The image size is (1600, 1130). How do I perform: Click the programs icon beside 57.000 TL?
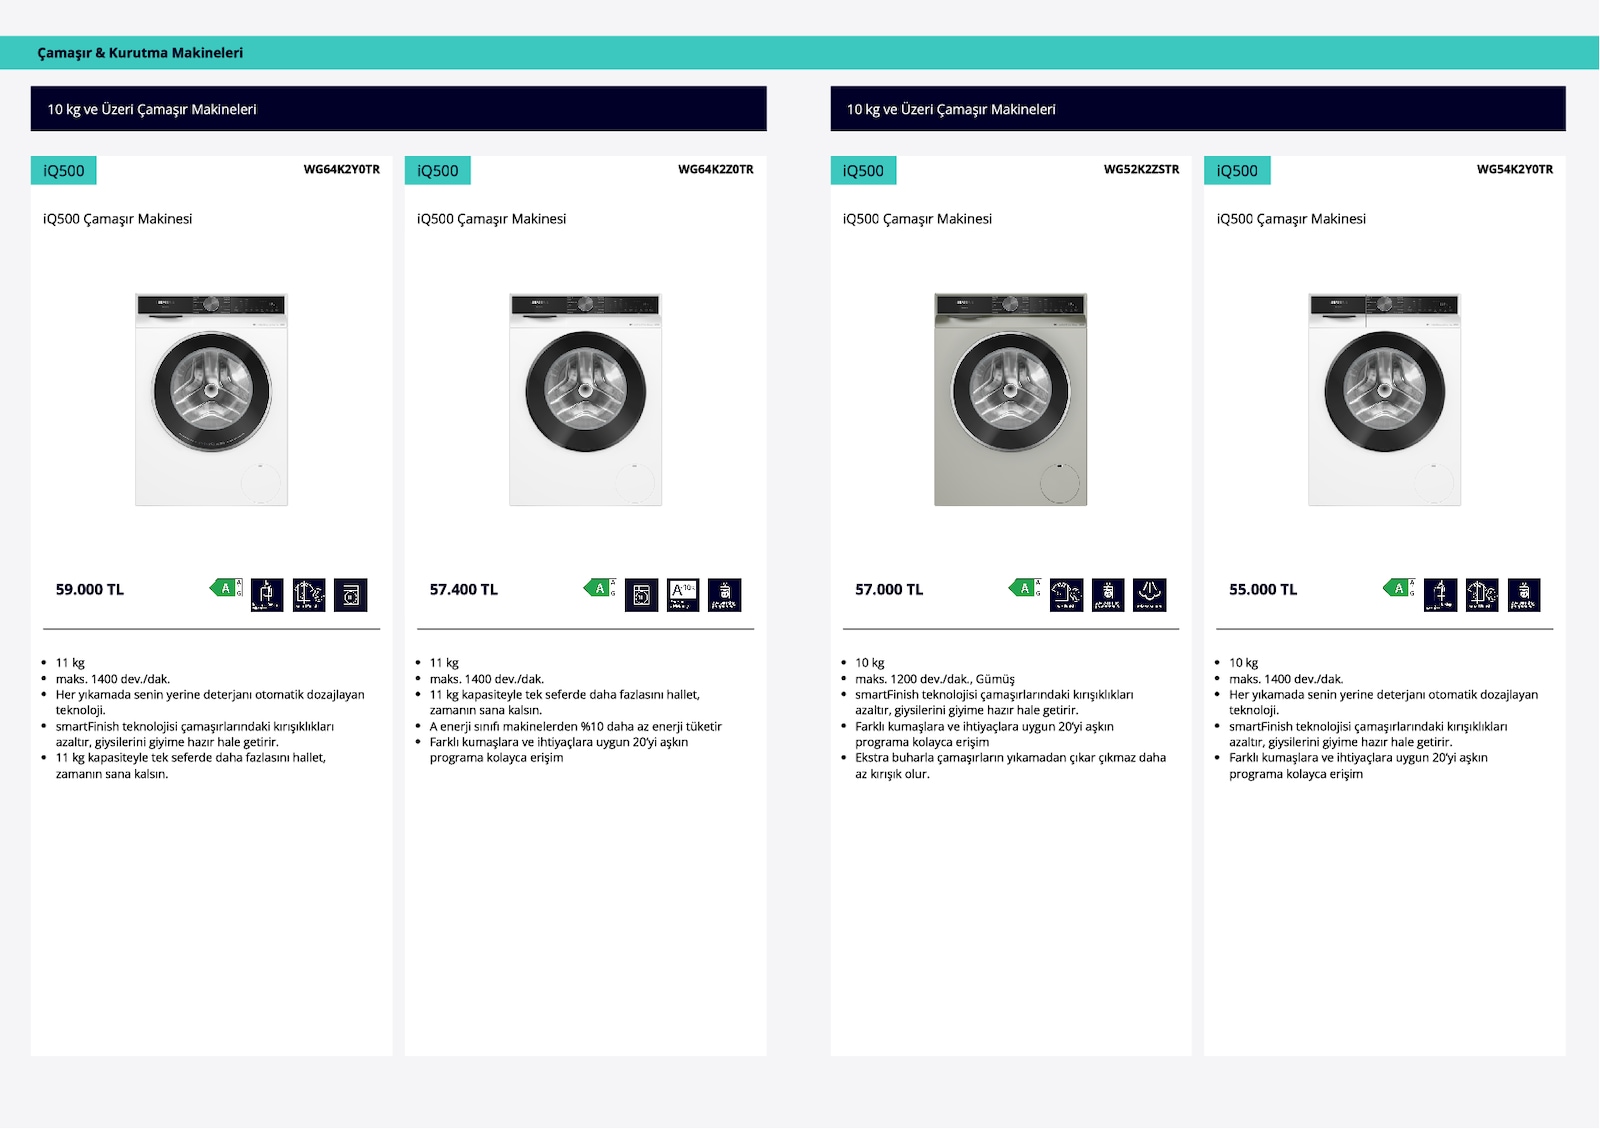pyautogui.click(x=1108, y=595)
